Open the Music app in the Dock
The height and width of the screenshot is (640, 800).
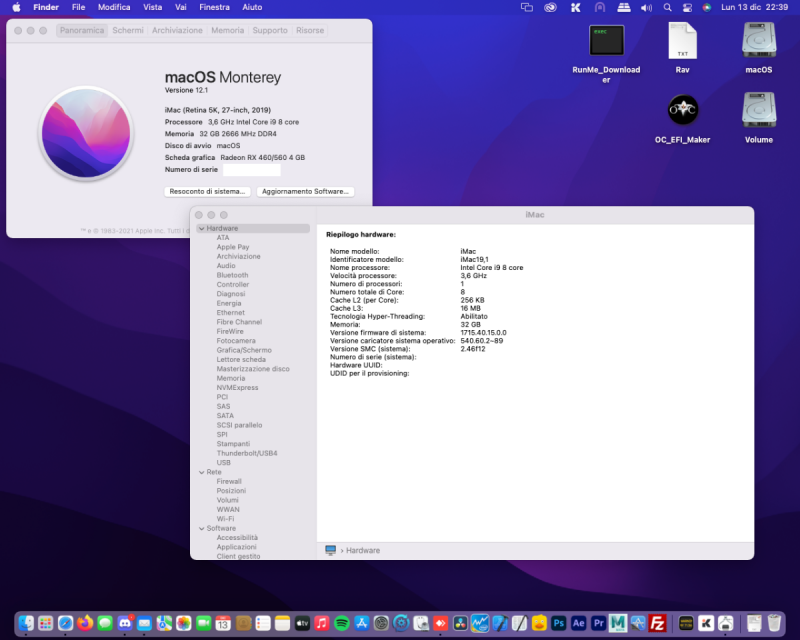[322, 623]
